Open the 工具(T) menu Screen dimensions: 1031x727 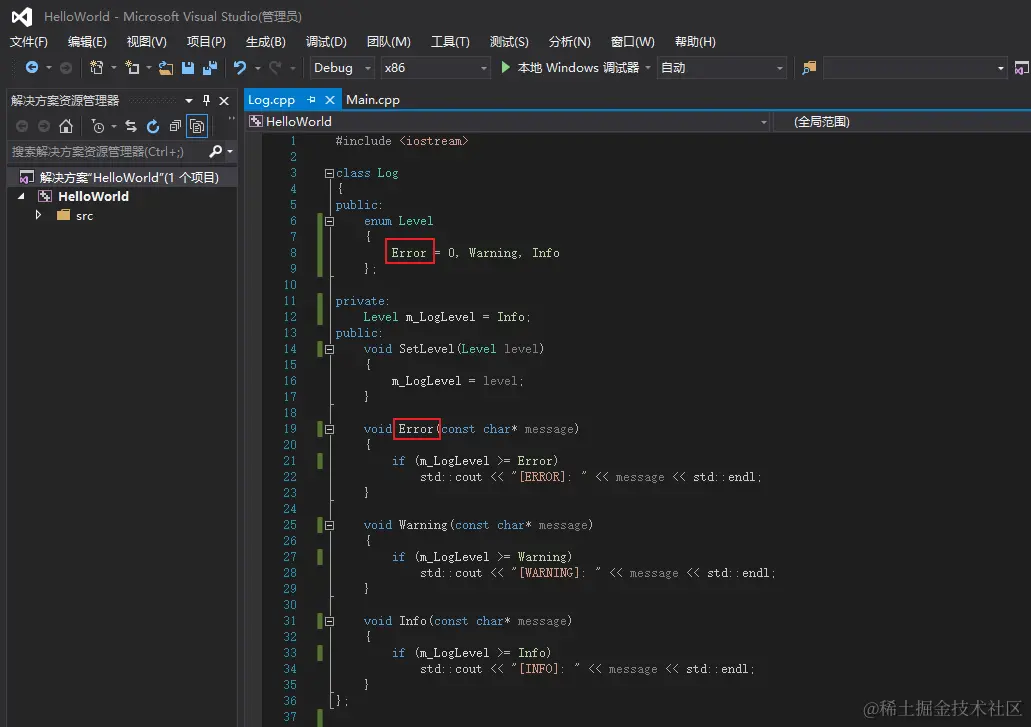tap(450, 42)
